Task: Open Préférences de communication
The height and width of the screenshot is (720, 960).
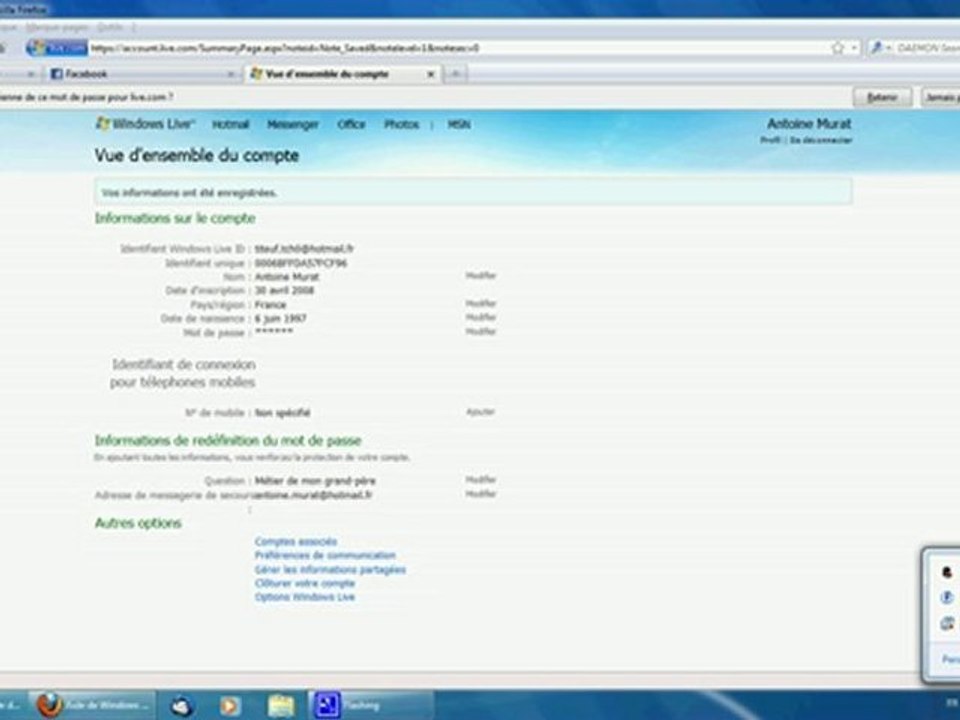Action: pos(325,555)
